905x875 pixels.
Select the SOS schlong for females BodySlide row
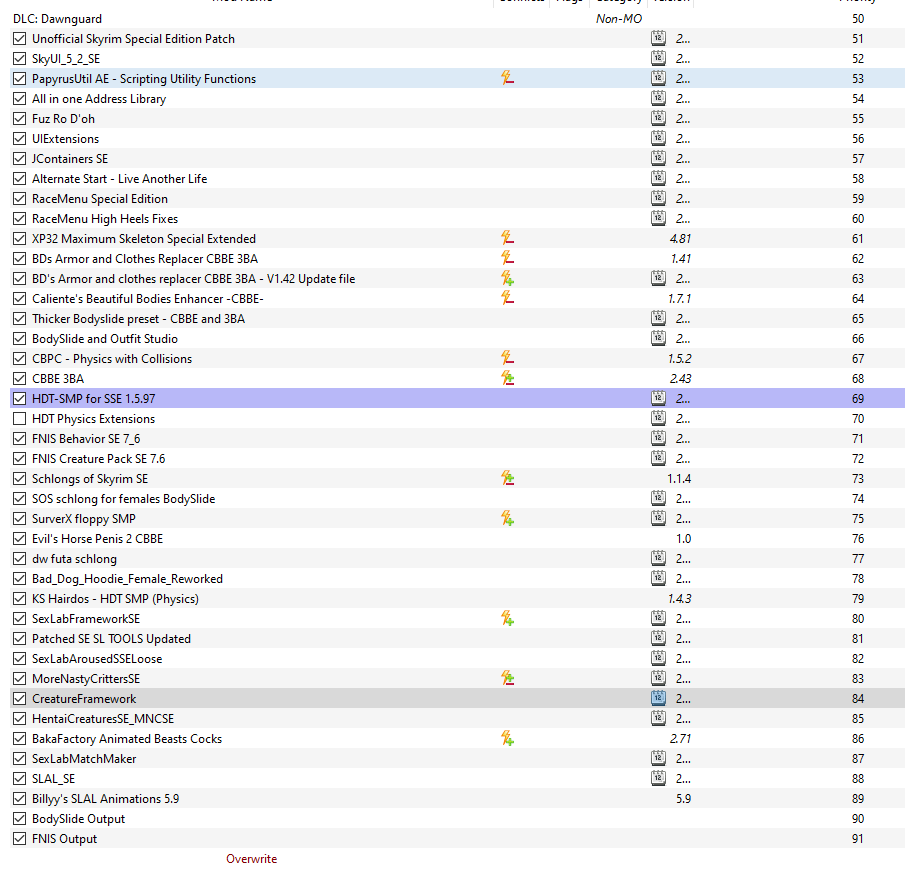click(457, 499)
